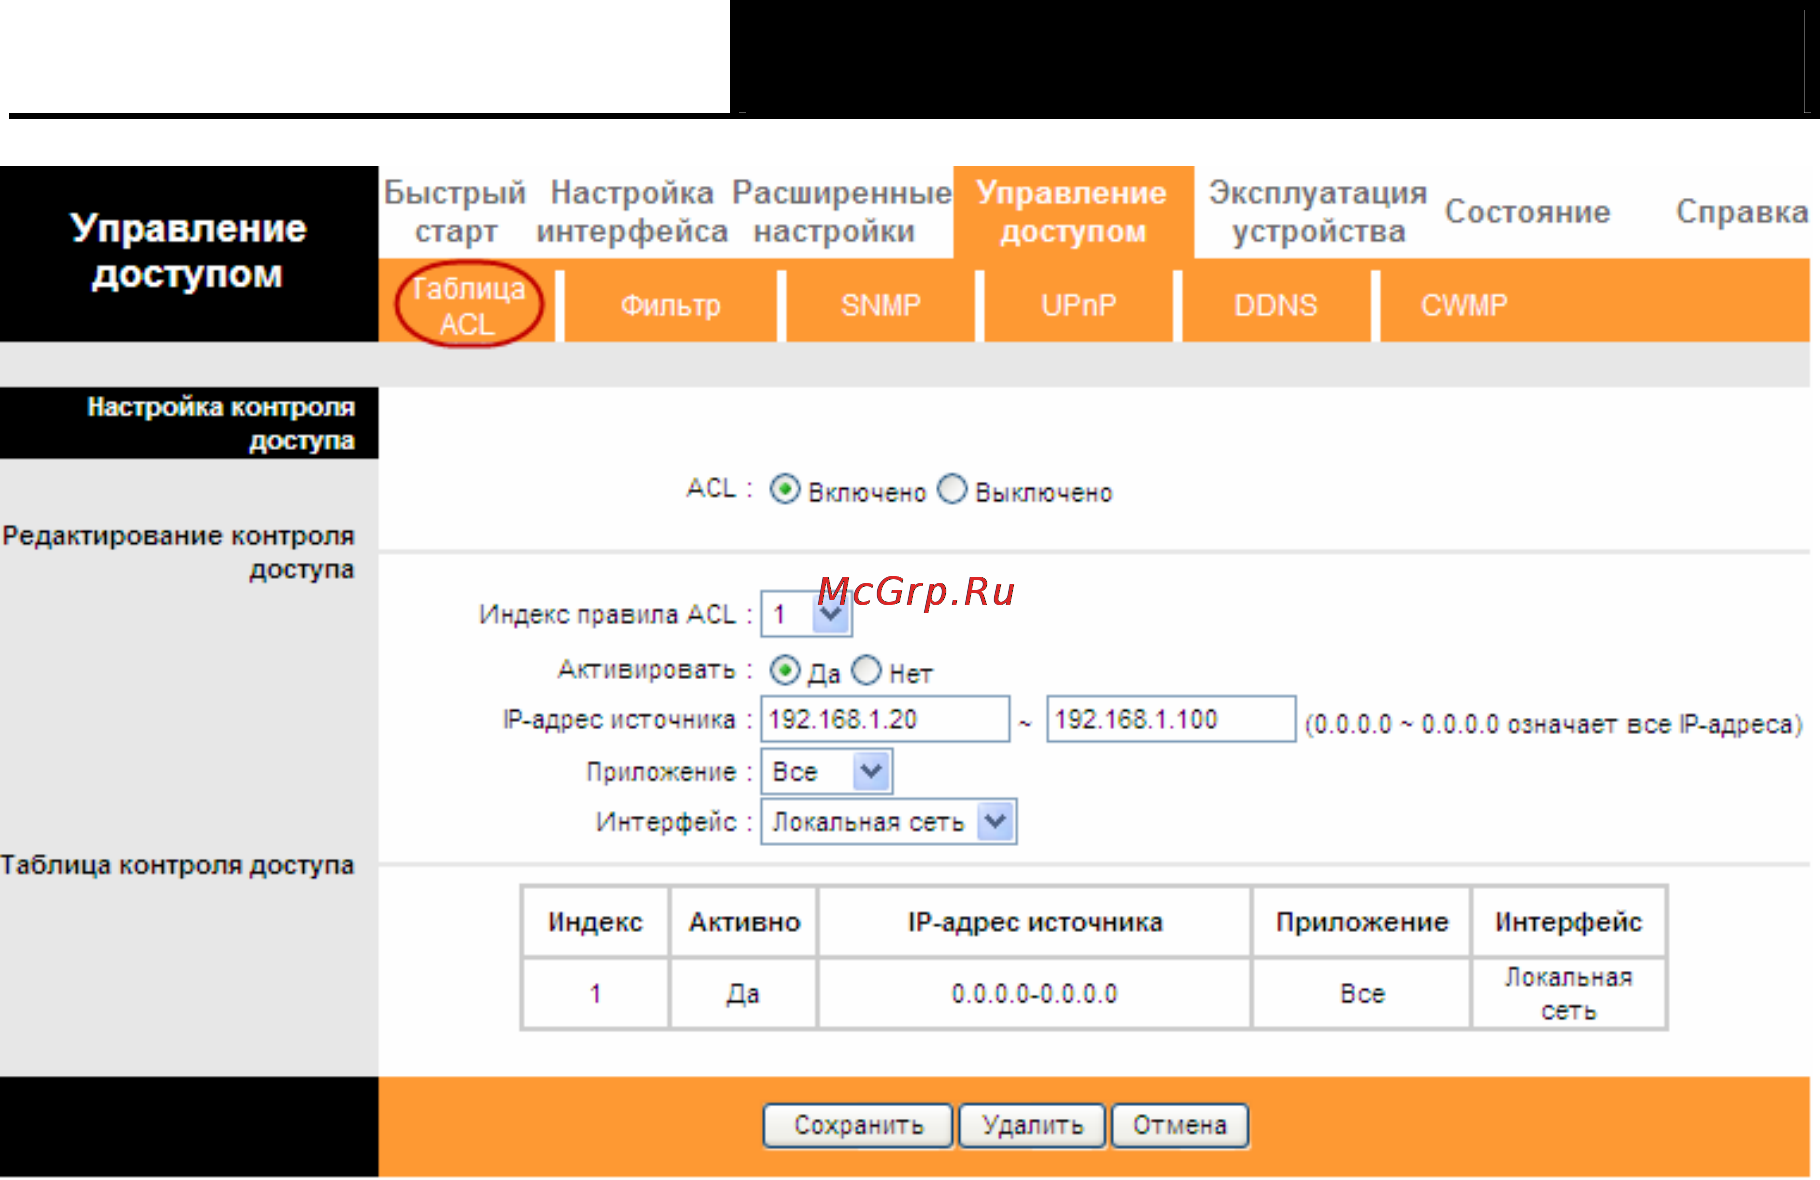Click the 'Сохранить' button

pyautogui.click(x=858, y=1126)
